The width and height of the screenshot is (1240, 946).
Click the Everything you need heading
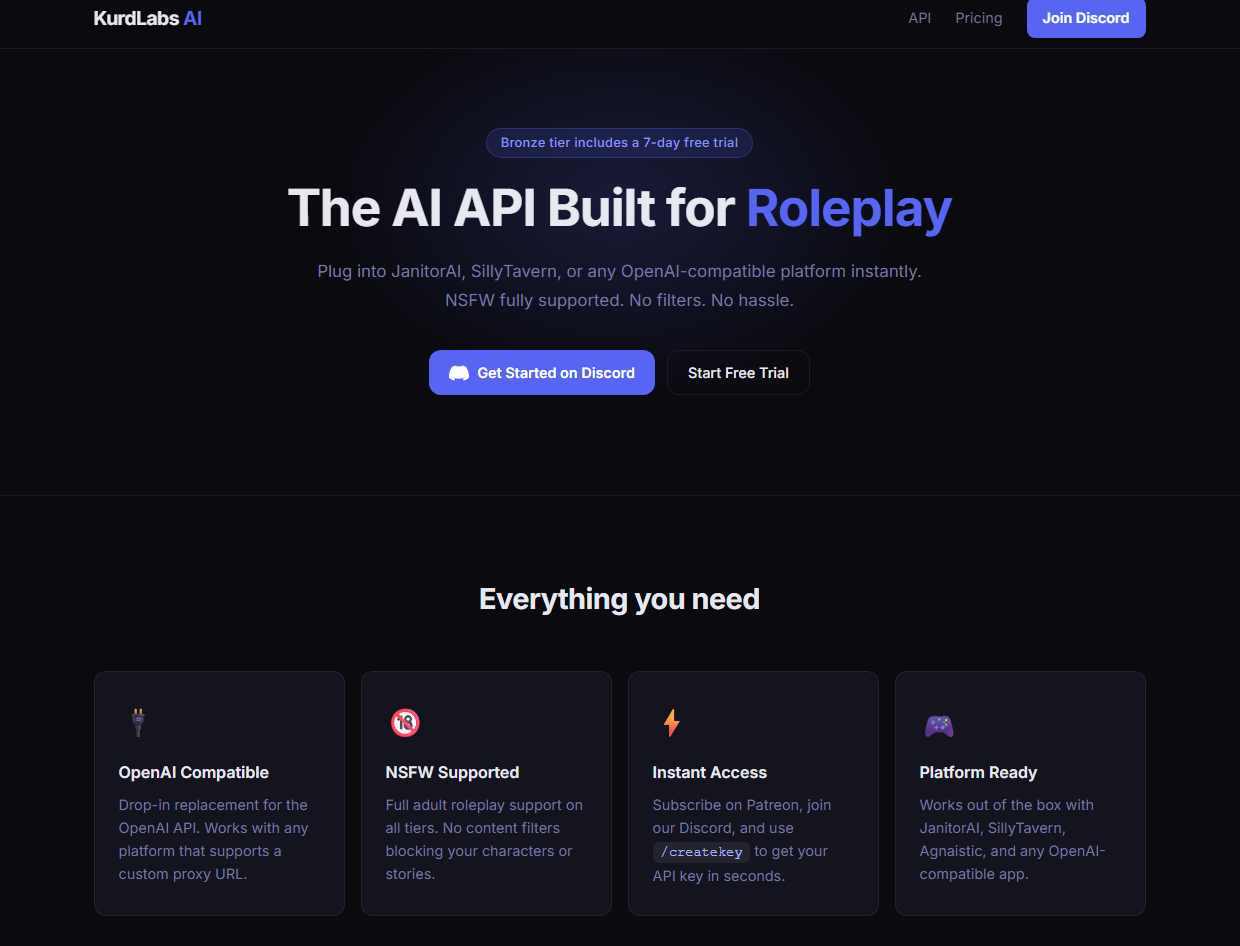tap(619, 598)
